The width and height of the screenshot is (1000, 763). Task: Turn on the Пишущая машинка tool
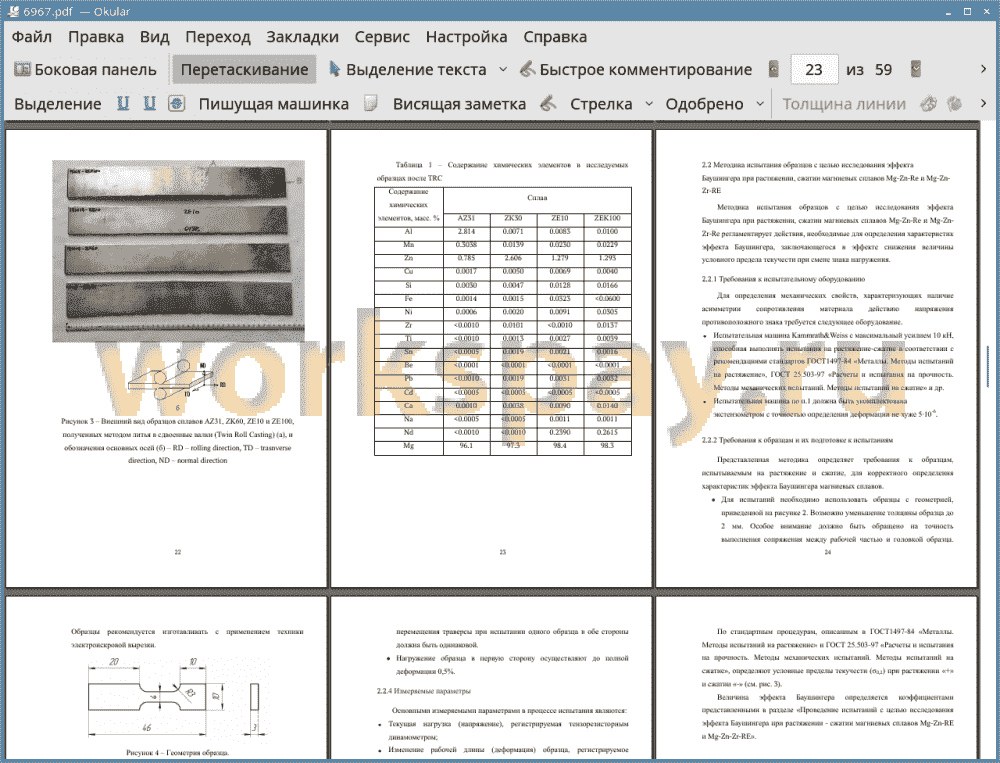coord(274,104)
